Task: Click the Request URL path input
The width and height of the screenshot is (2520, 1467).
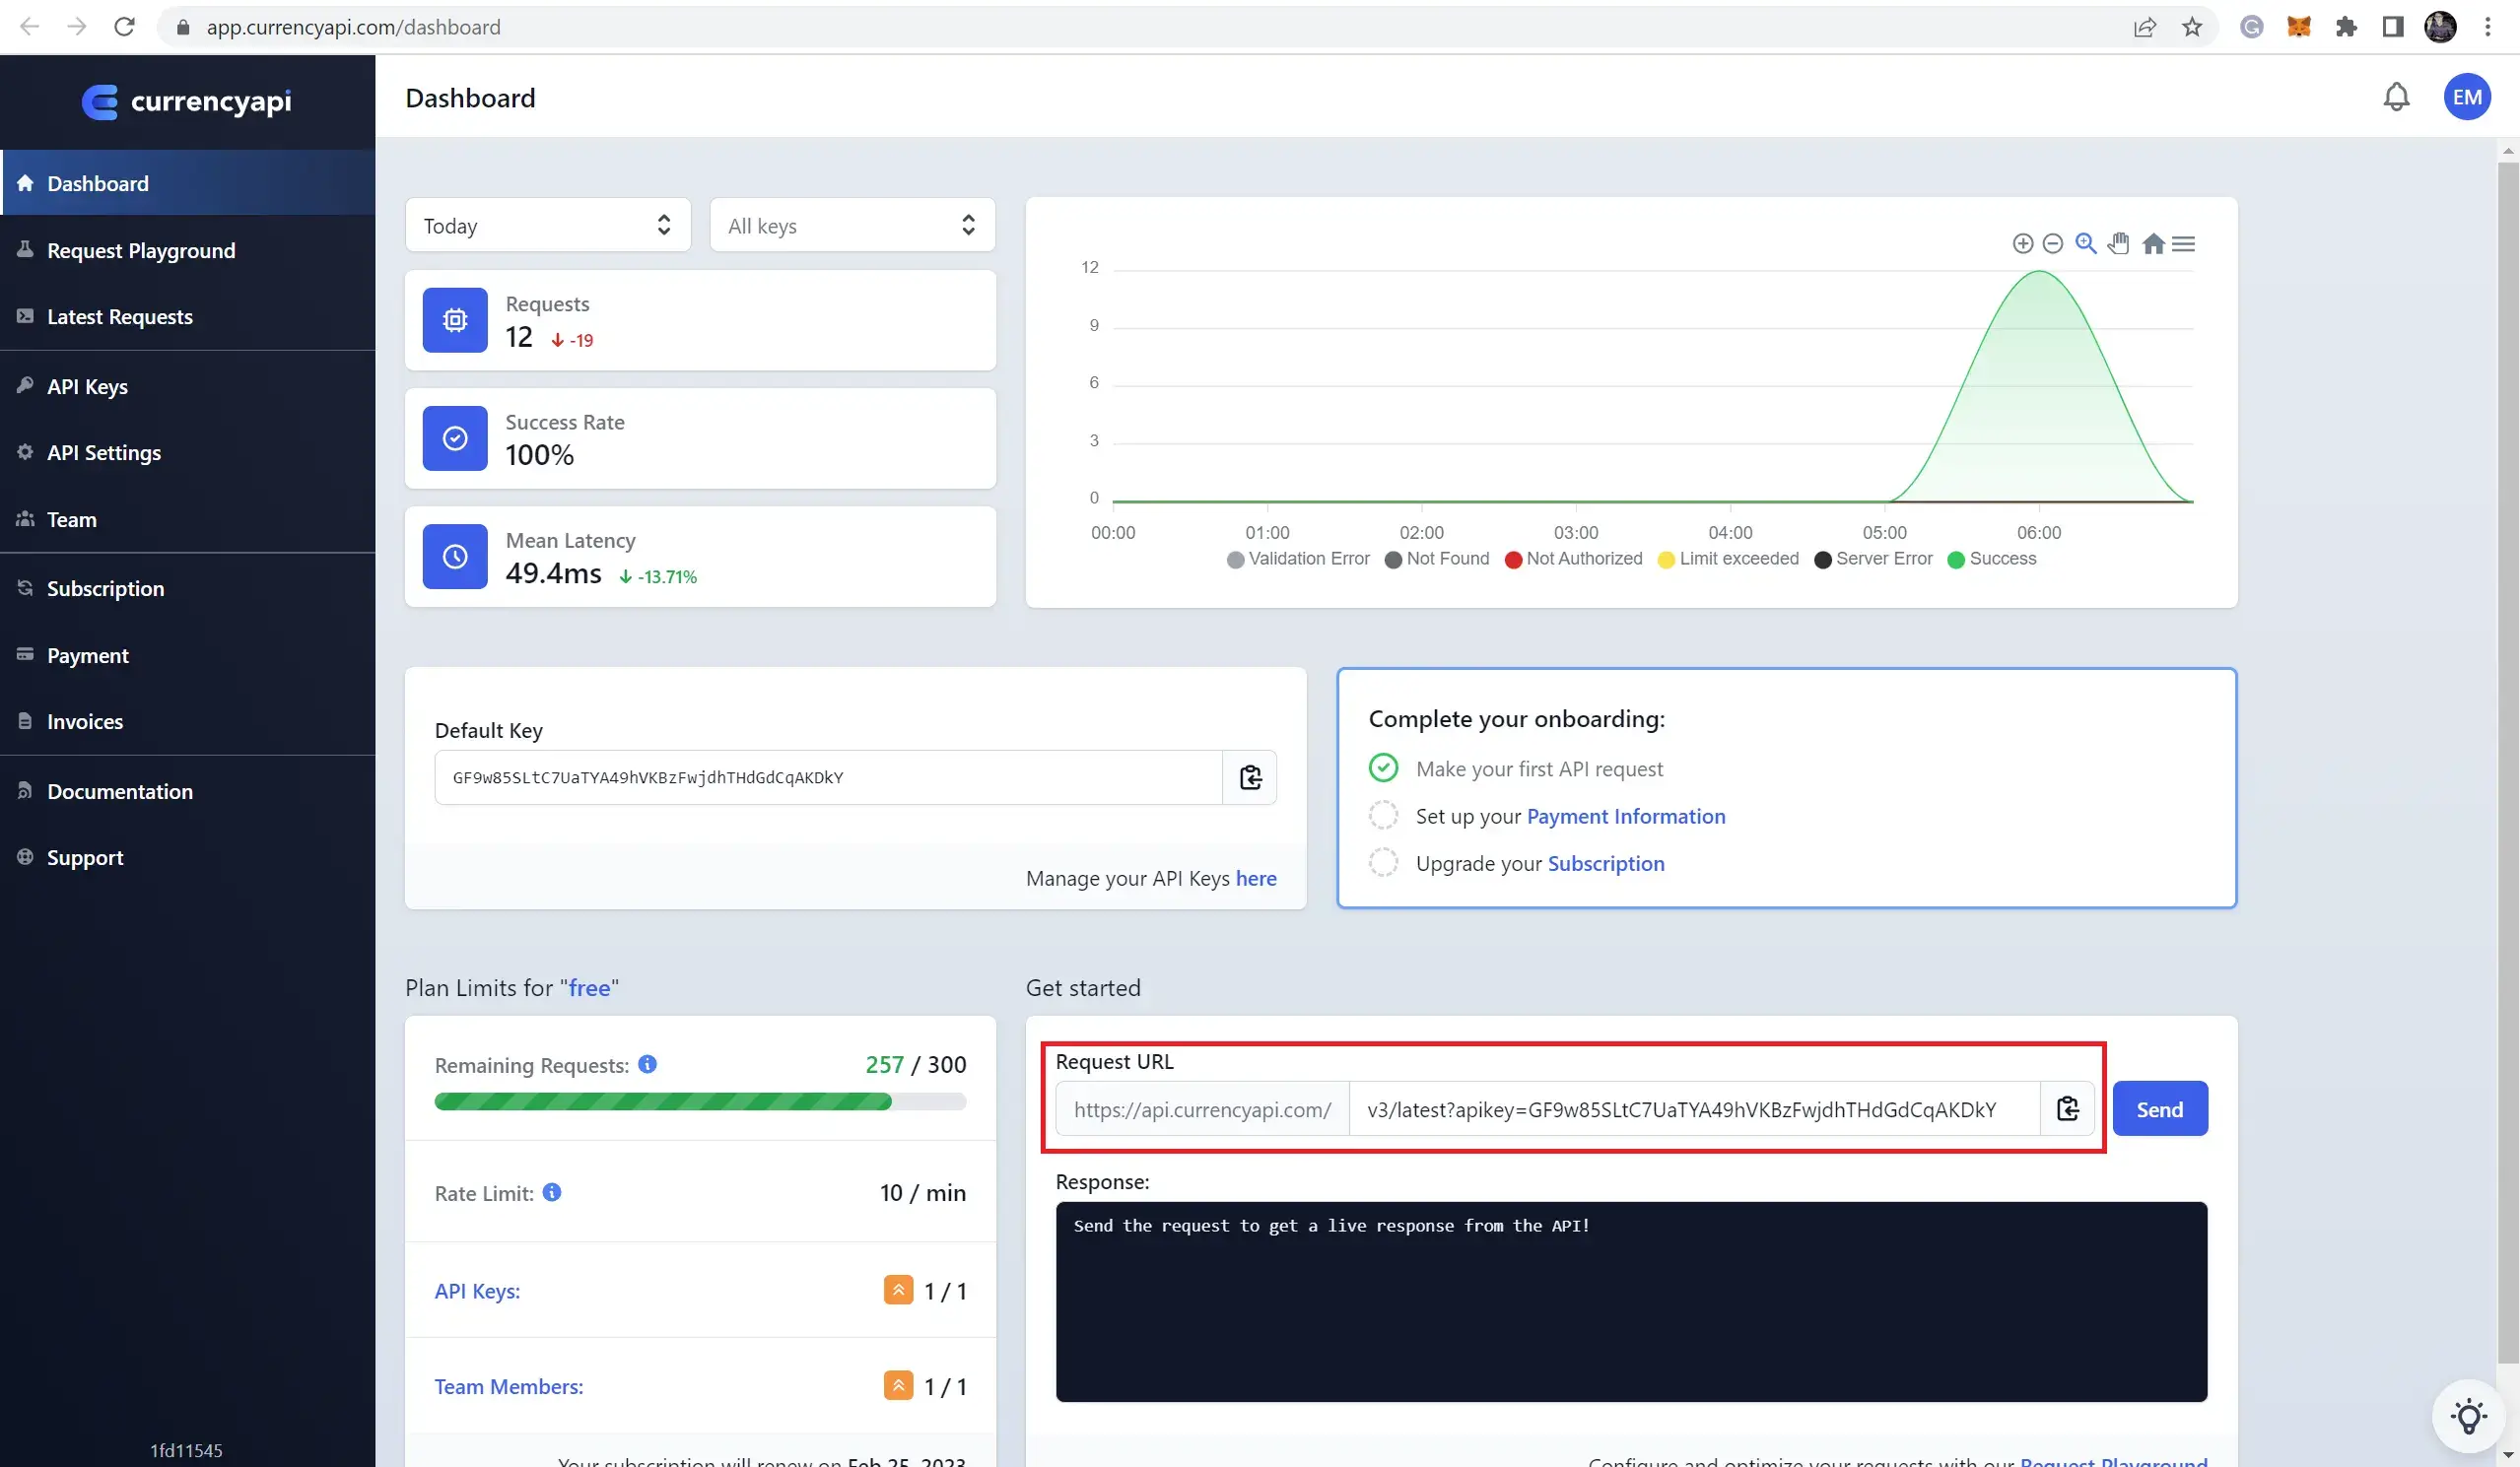Action: [x=1694, y=1108]
